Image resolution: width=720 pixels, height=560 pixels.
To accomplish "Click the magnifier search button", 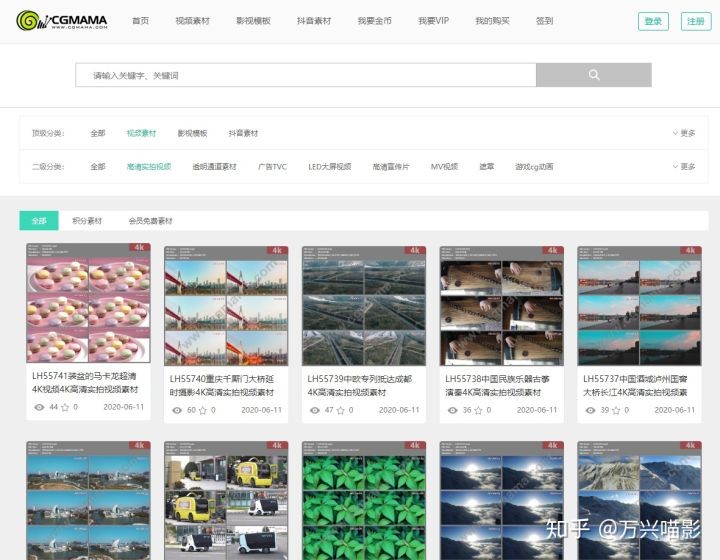I will pyautogui.click(x=593, y=75).
